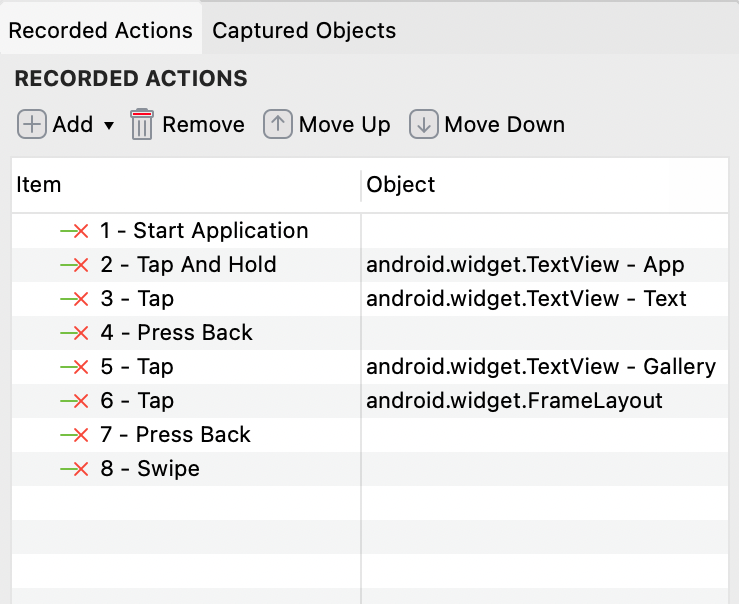739x604 pixels.
Task: Click the TextView - App object cell
Action: pyautogui.click(x=525, y=265)
